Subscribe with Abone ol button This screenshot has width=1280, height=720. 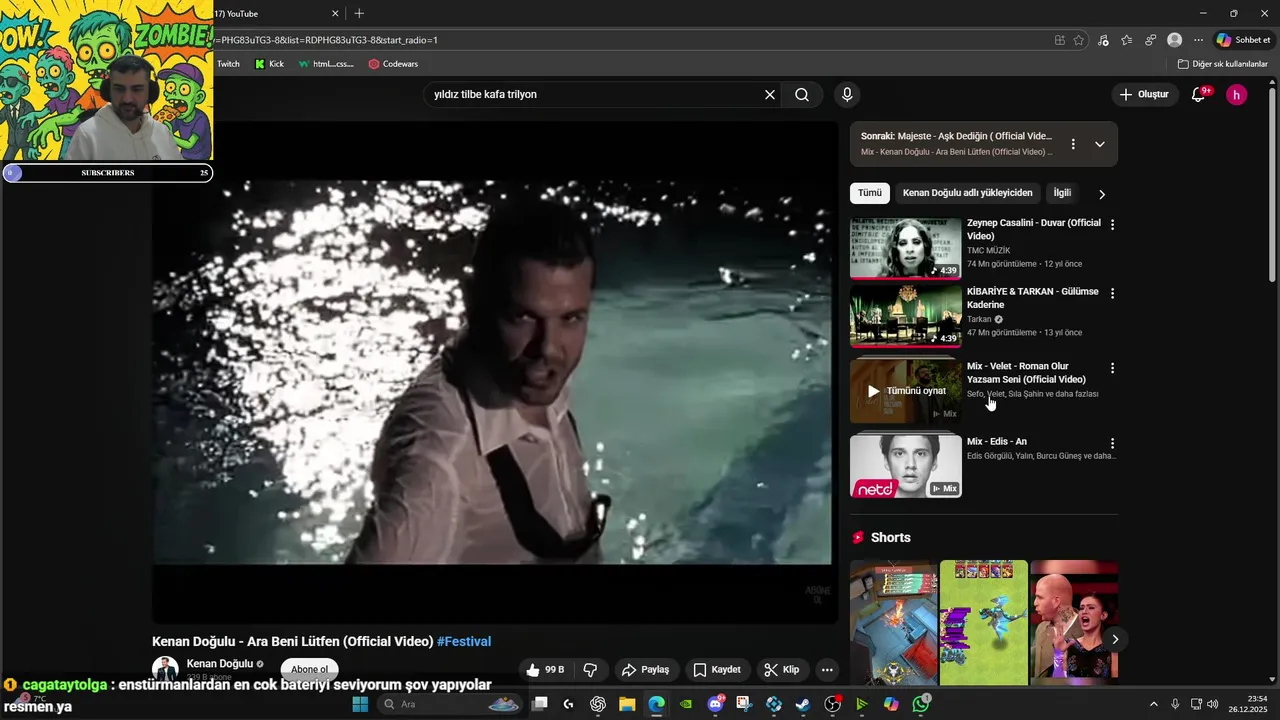click(309, 670)
